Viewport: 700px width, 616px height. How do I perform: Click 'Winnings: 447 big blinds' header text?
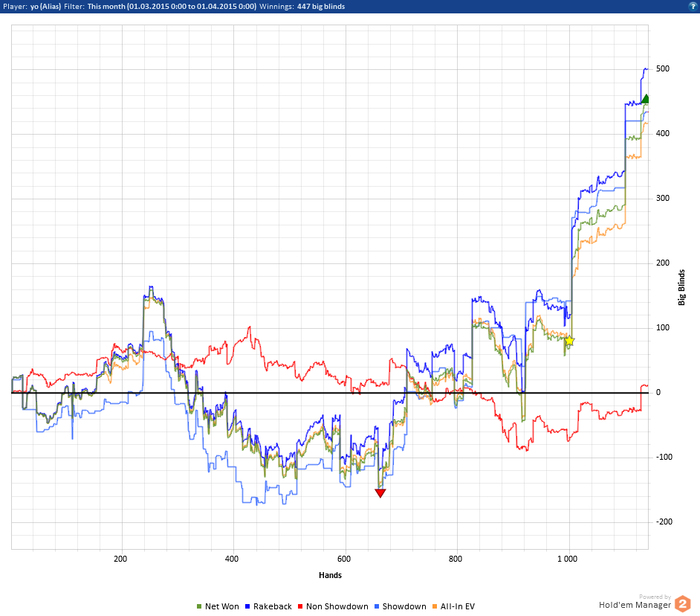pos(302,6)
